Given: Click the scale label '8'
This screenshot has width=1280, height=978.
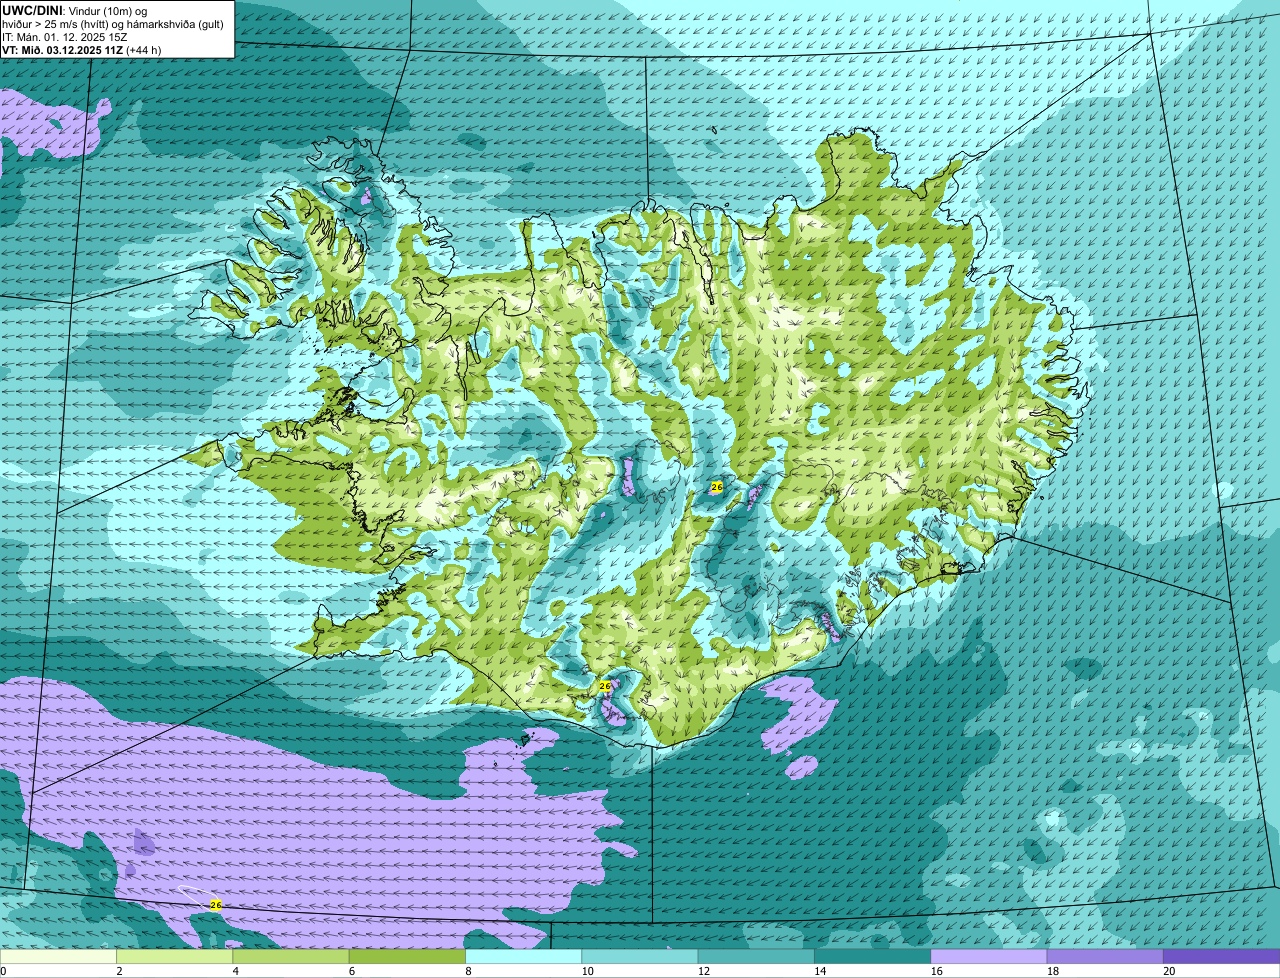Looking at the screenshot, I should pyautogui.click(x=467, y=971).
